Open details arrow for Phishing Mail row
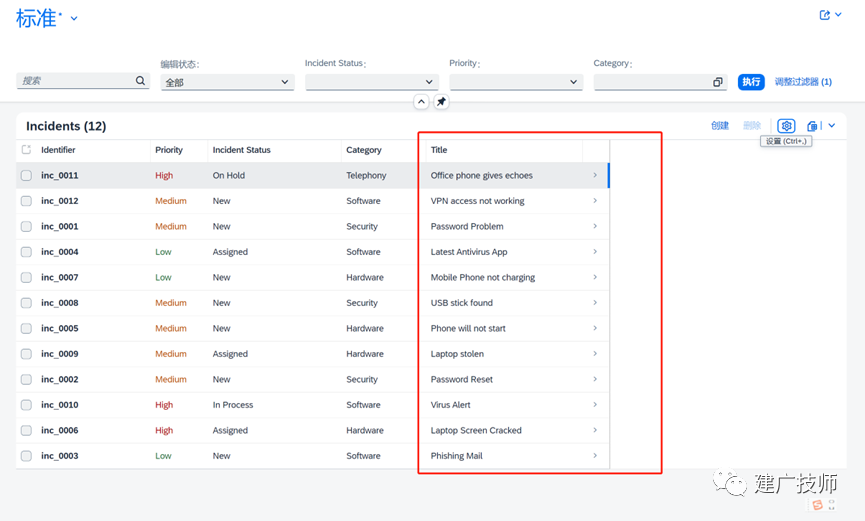This screenshot has width=865, height=521. point(595,455)
